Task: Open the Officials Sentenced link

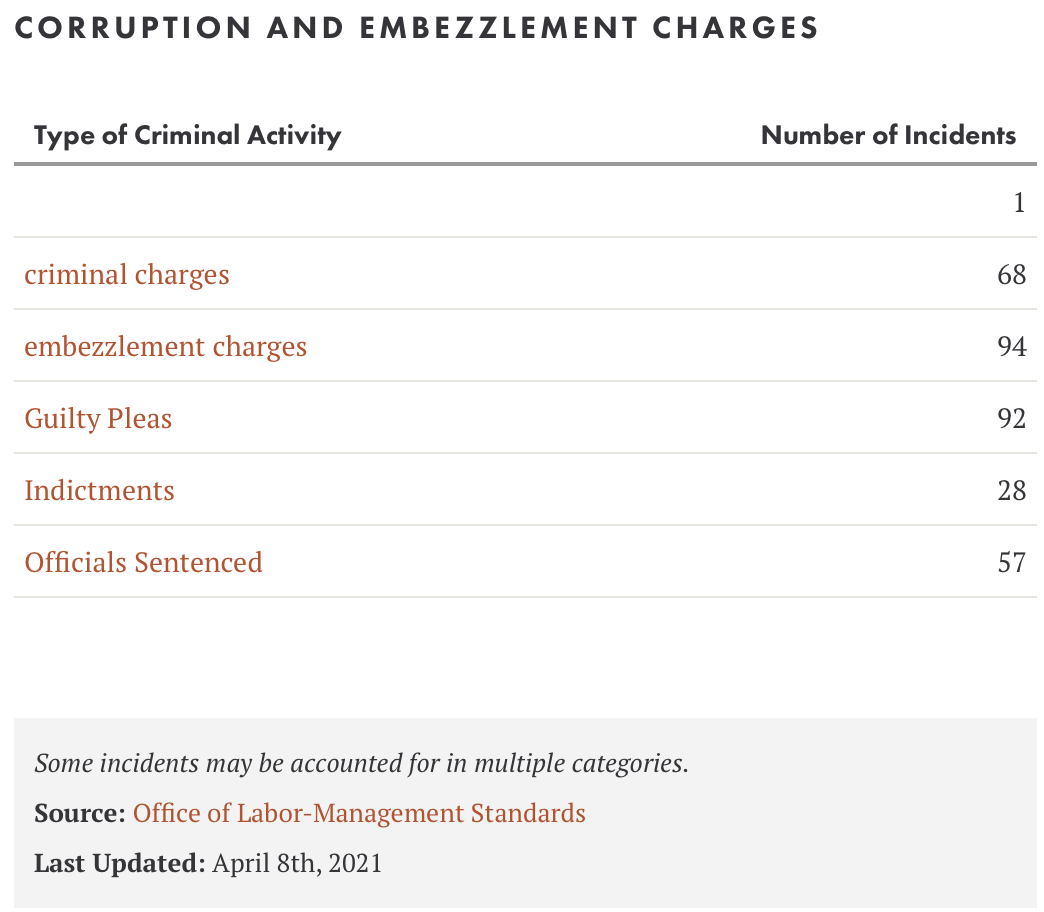Action: (143, 563)
